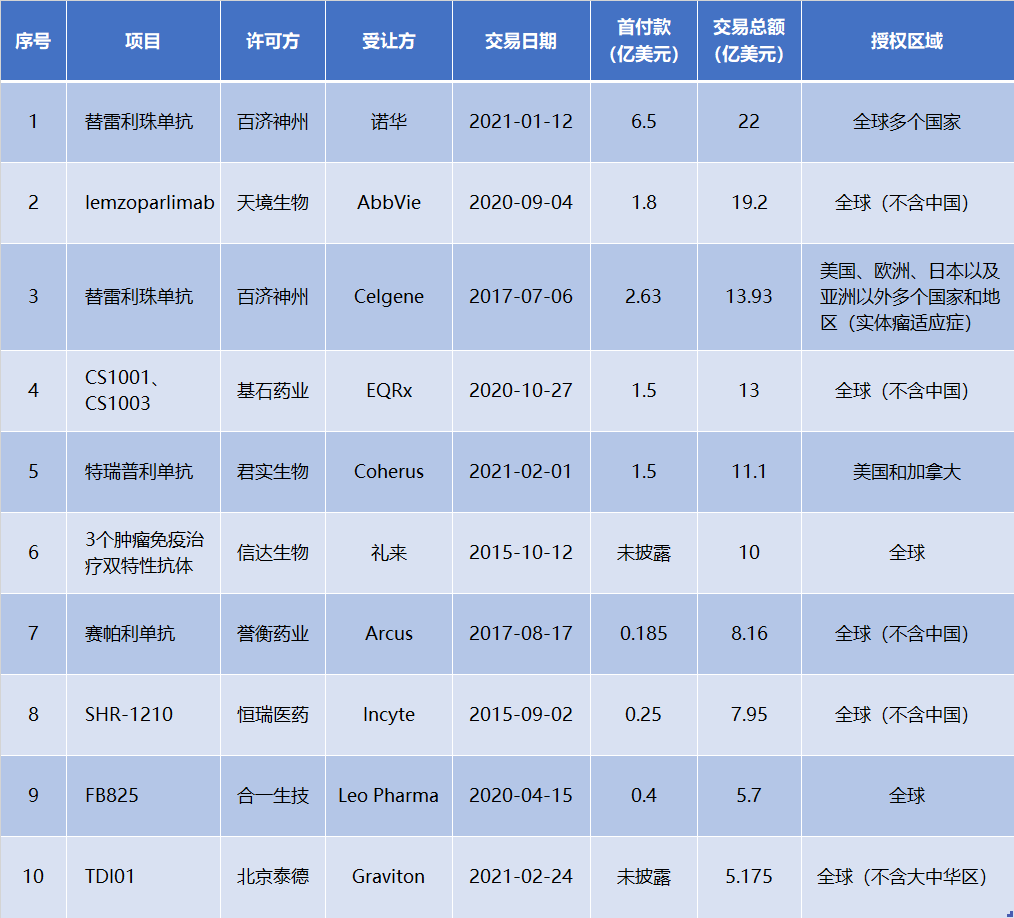Click the Celgene cell in row 3
Viewport: 1014px width, 918px height.
click(388, 297)
